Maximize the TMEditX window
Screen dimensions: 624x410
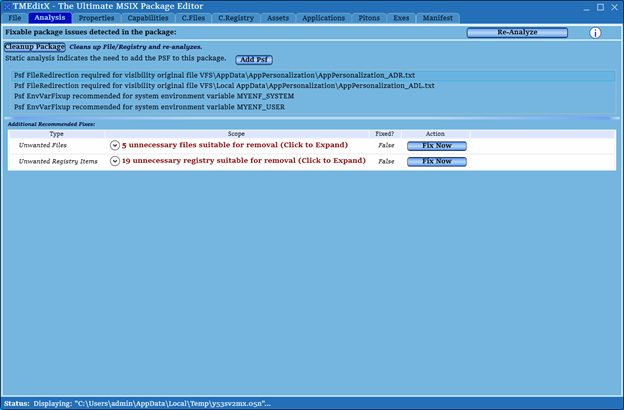tap(601, 7)
